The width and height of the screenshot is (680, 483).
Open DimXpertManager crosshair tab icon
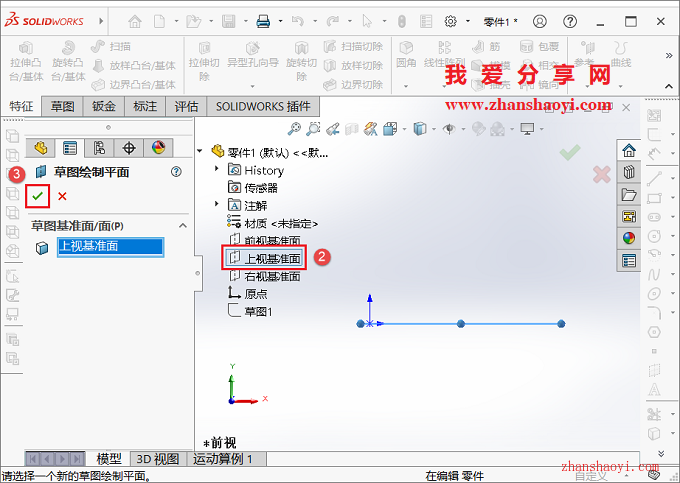tap(129, 148)
